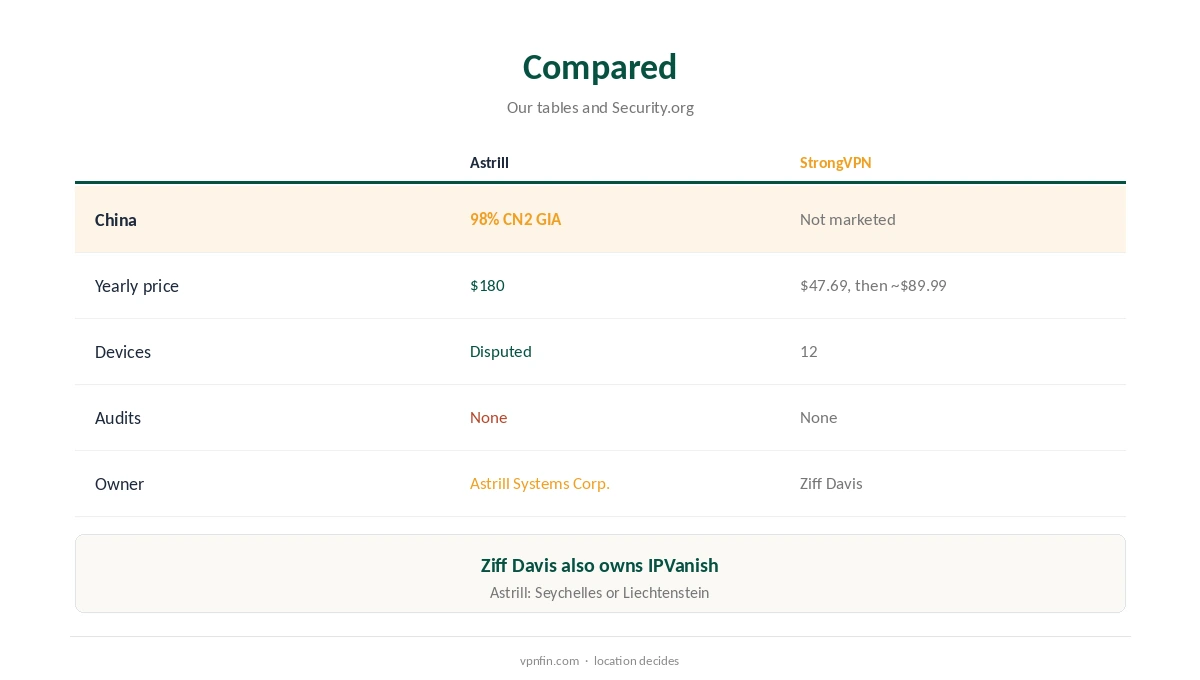1200x680 pixels.
Task: Click 'Ziff Davis also owns IPVanish' callout
Action: pyautogui.click(x=600, y=565)
